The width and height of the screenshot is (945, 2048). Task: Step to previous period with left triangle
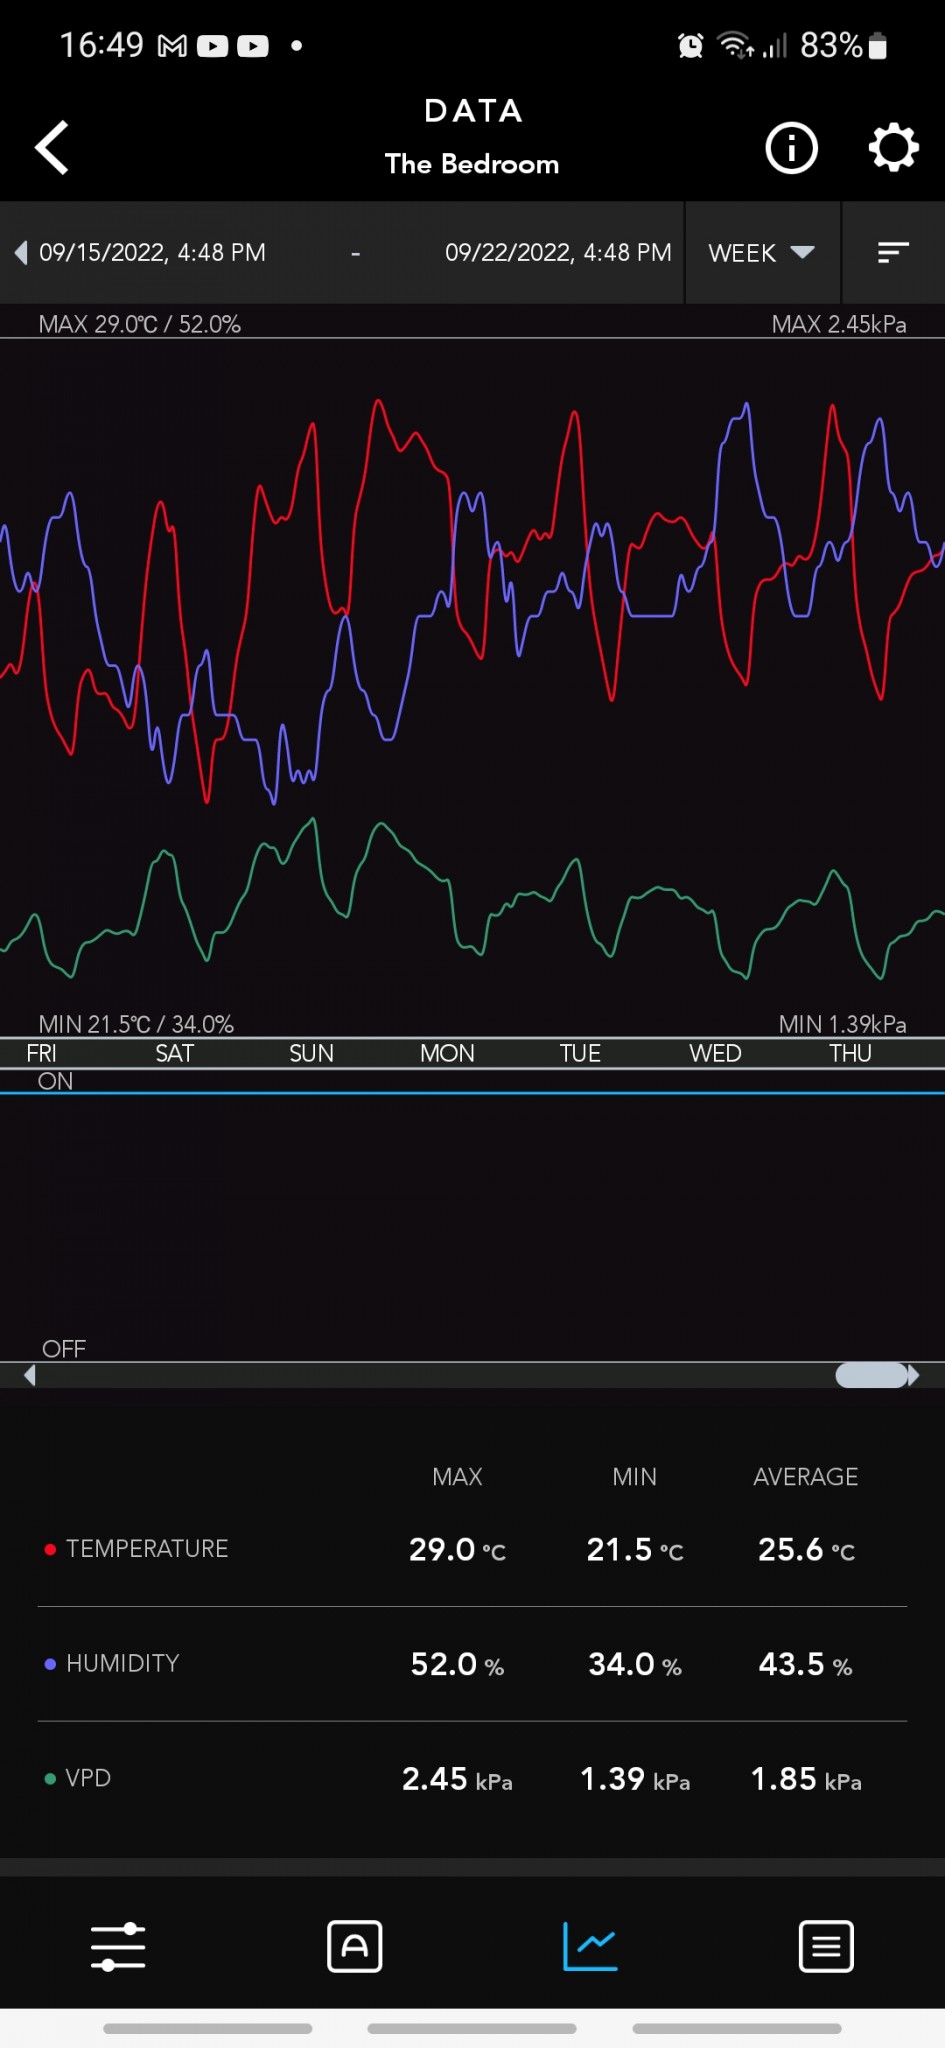tap(20, 253)
